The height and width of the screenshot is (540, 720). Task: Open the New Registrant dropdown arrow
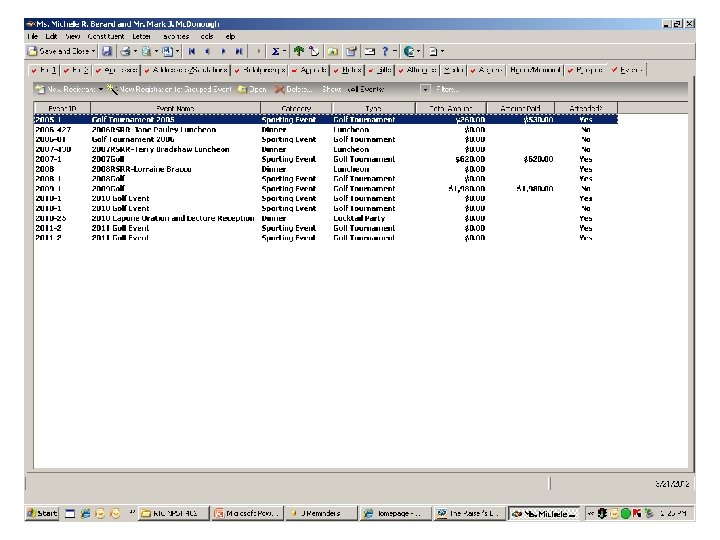[101, 89]
